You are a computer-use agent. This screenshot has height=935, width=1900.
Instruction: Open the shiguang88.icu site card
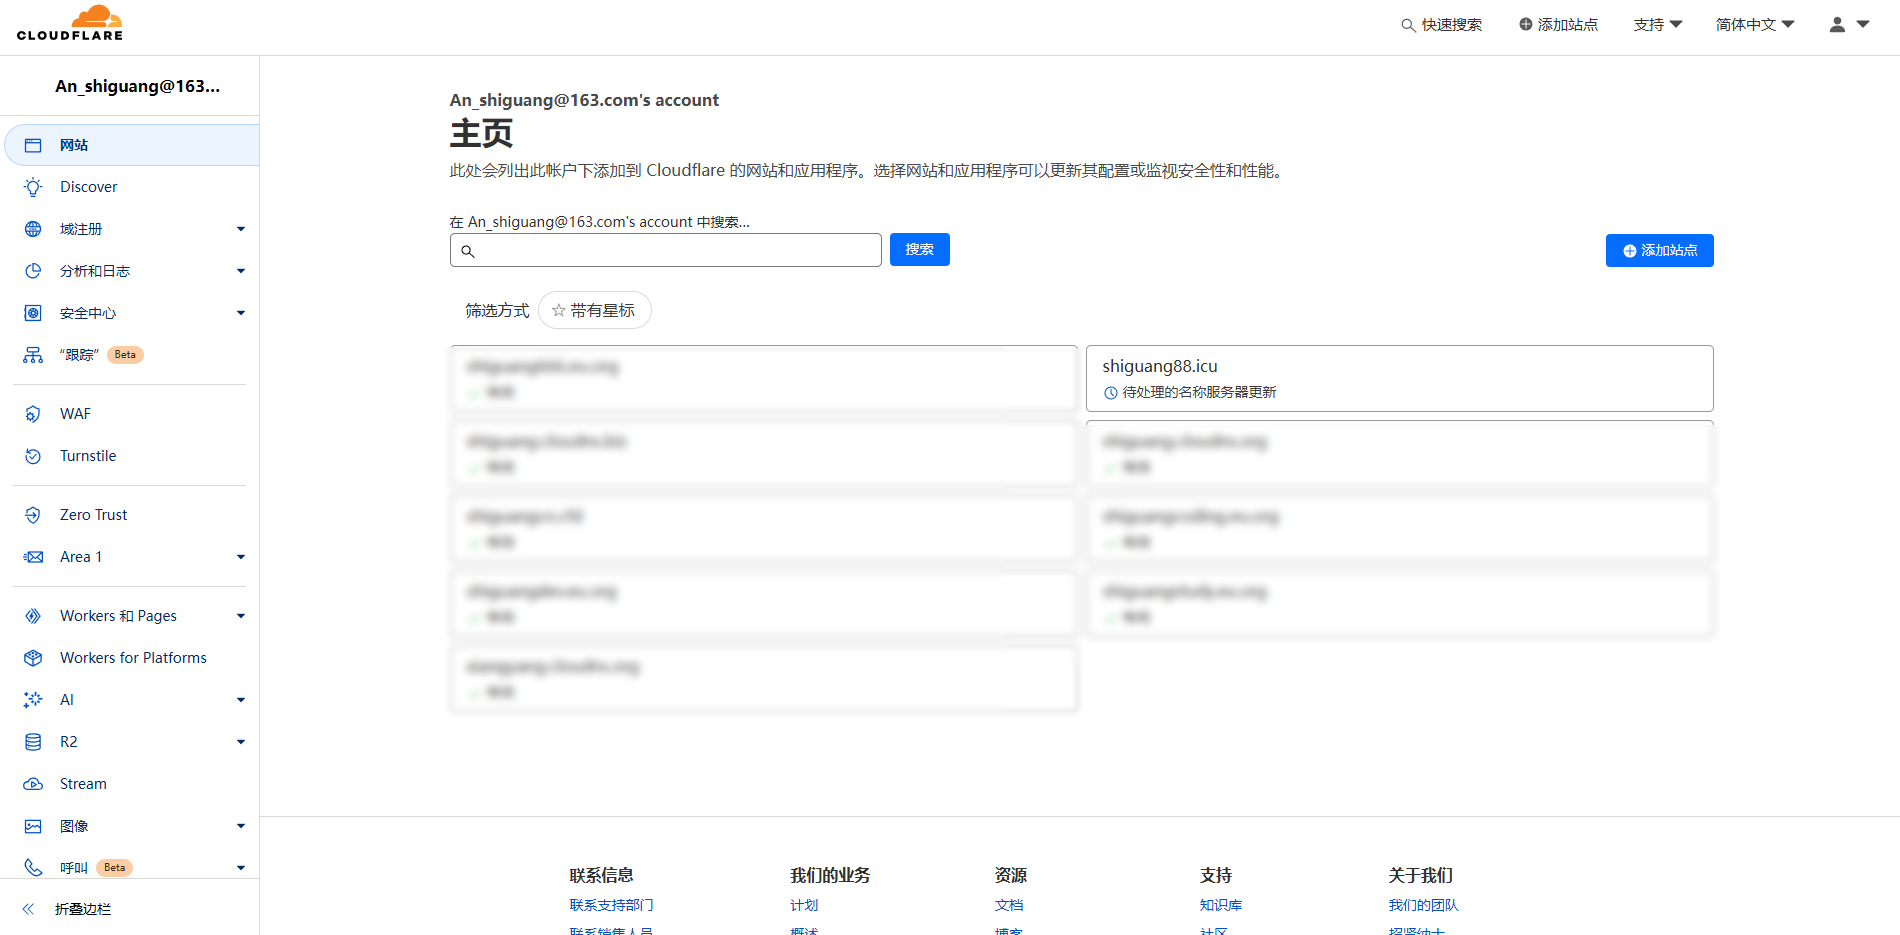point(1400,378)
